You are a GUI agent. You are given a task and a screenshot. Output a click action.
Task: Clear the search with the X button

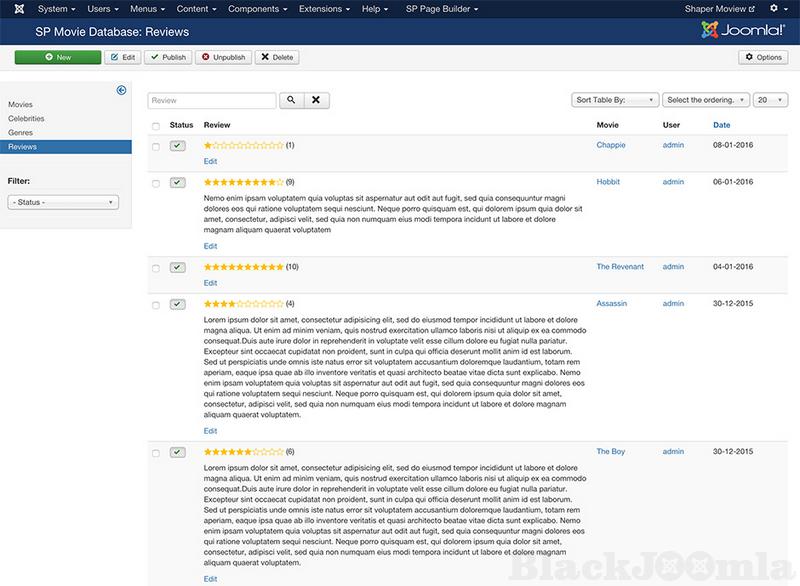(x=315, y=100)
